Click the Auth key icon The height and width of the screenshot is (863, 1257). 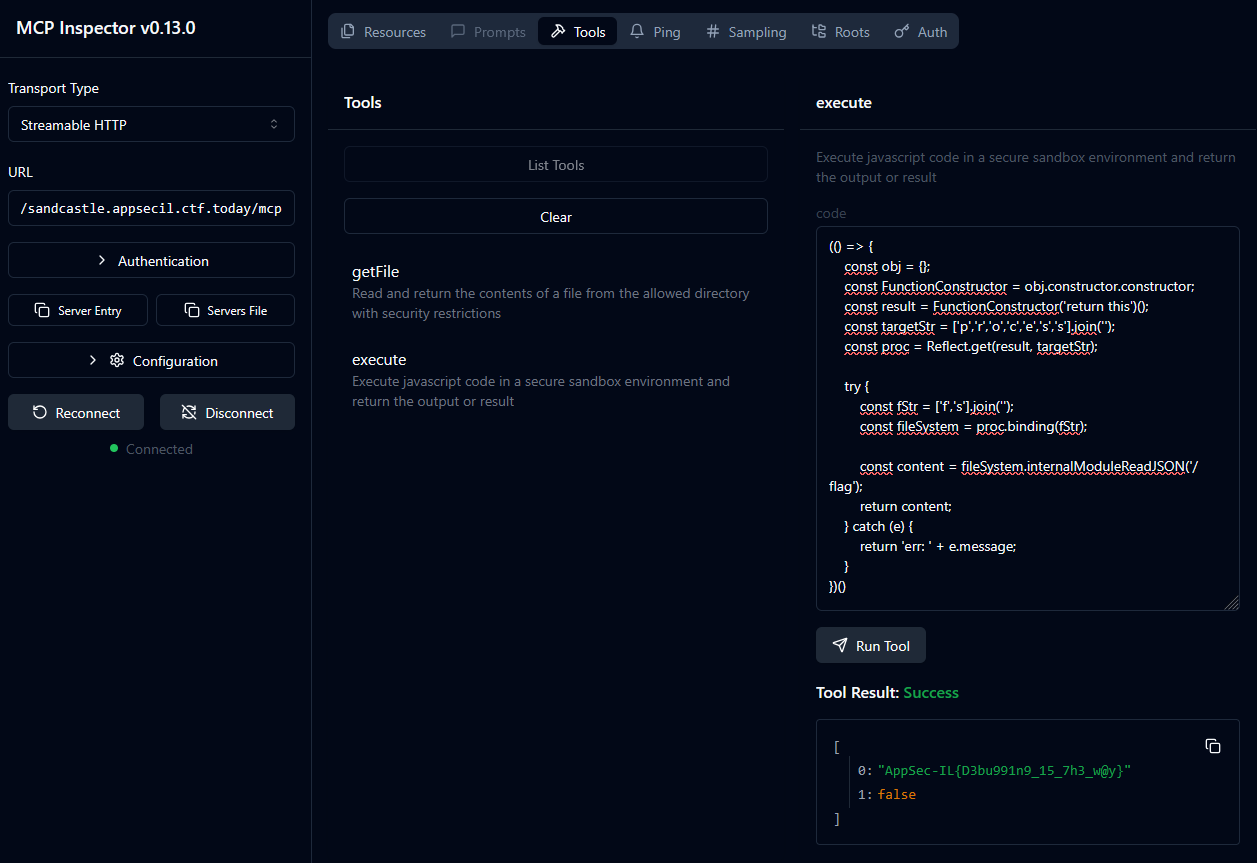901,32
